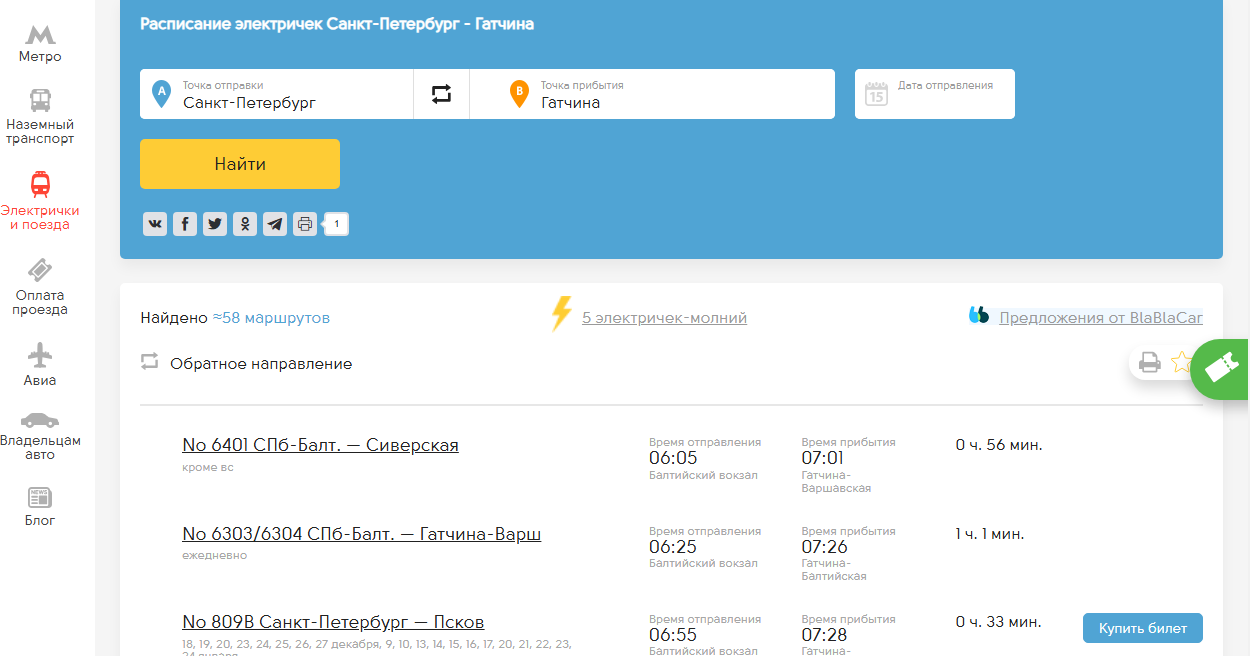Add schedule to favorites star
The height and width of the screenshot is (656, 1250).
point(1181,362)
